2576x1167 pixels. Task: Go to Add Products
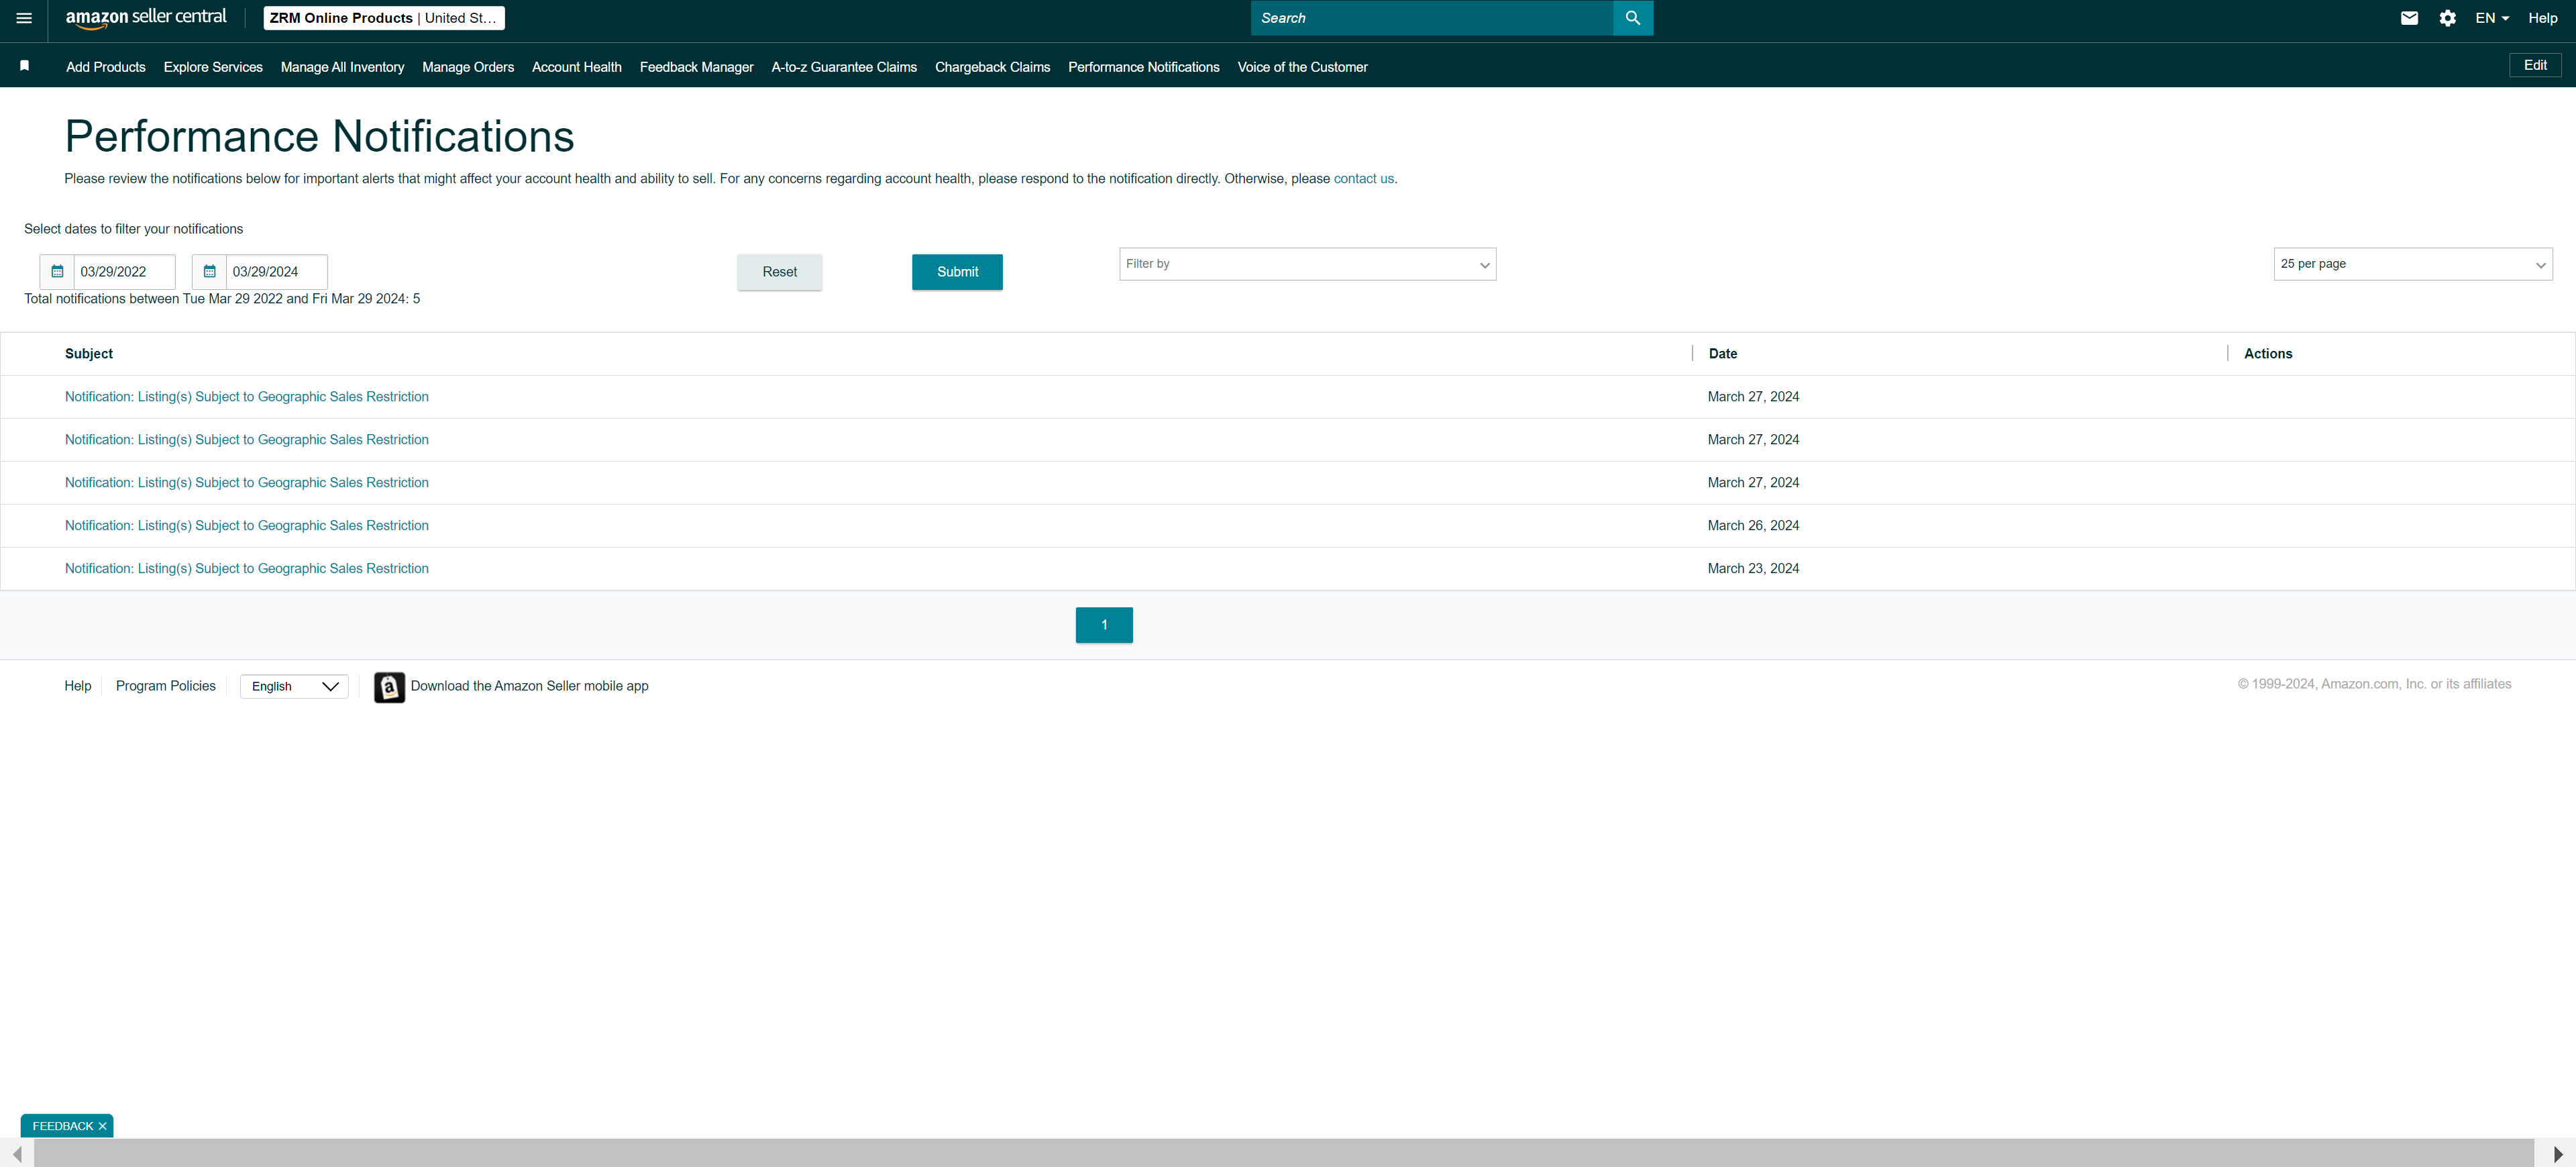pos(106,67)
